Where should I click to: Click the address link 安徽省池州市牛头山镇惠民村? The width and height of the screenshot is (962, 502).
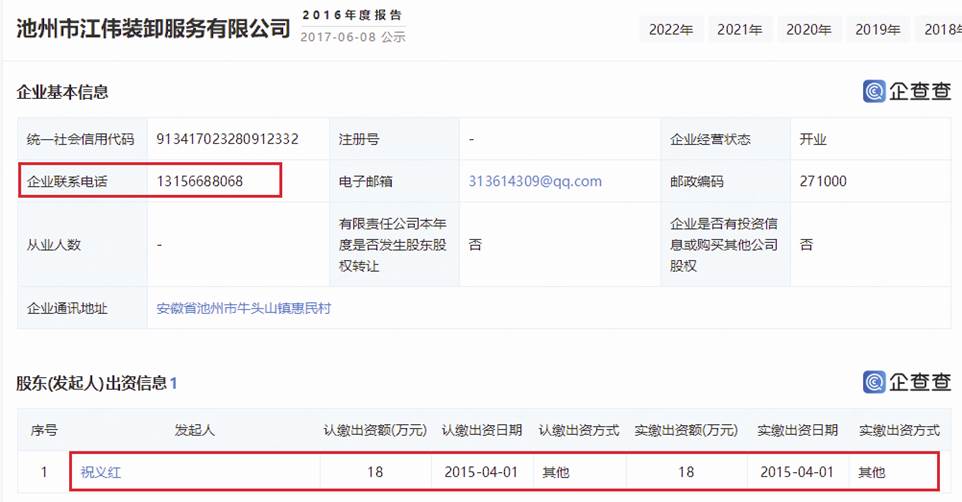[243, 308]
